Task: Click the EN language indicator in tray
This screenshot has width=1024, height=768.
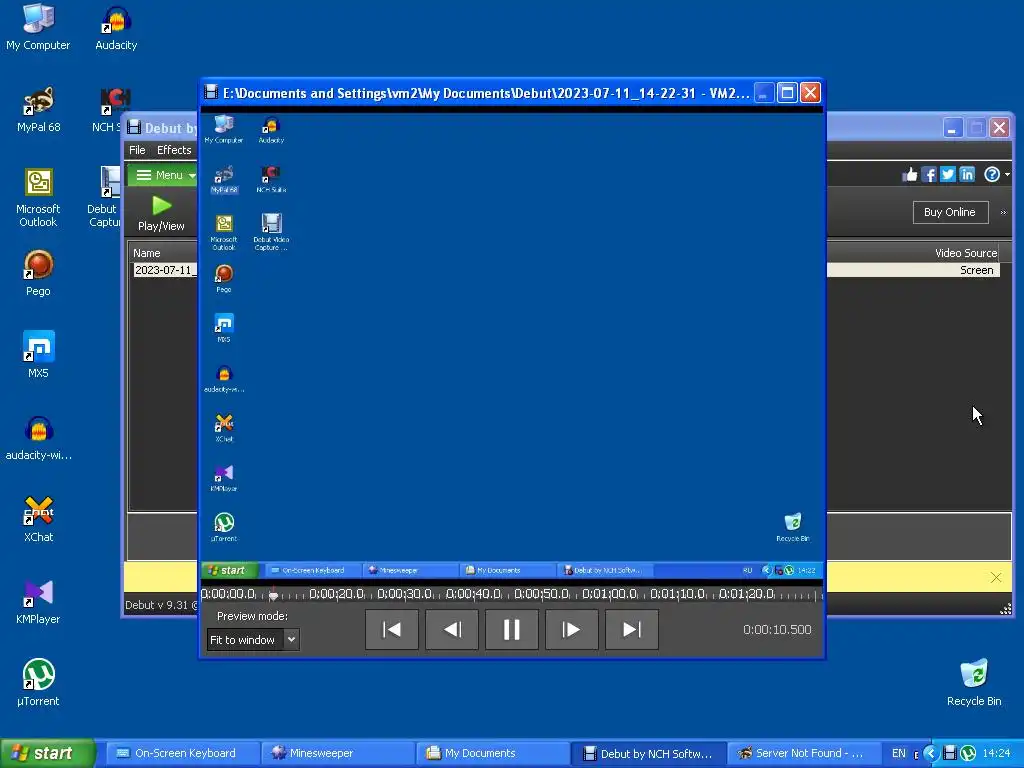Action: tap(899, 754)
